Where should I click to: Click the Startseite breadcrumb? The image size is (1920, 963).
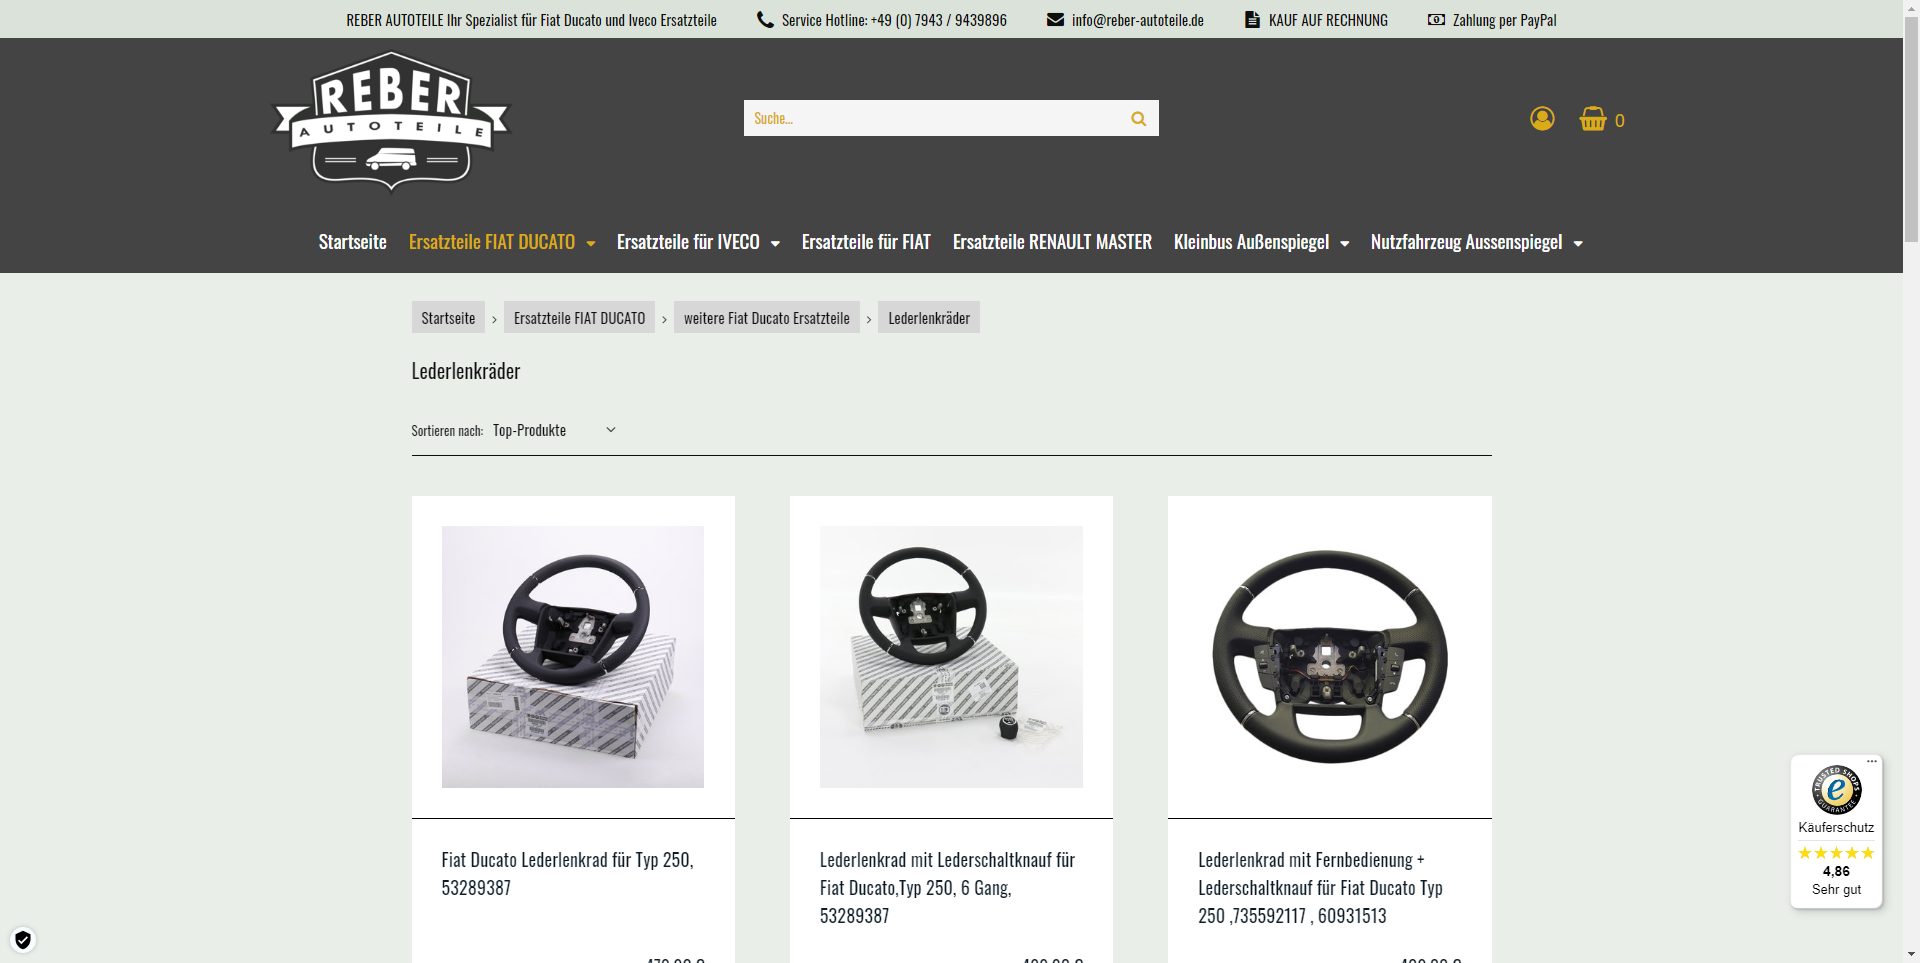point(448,318)
